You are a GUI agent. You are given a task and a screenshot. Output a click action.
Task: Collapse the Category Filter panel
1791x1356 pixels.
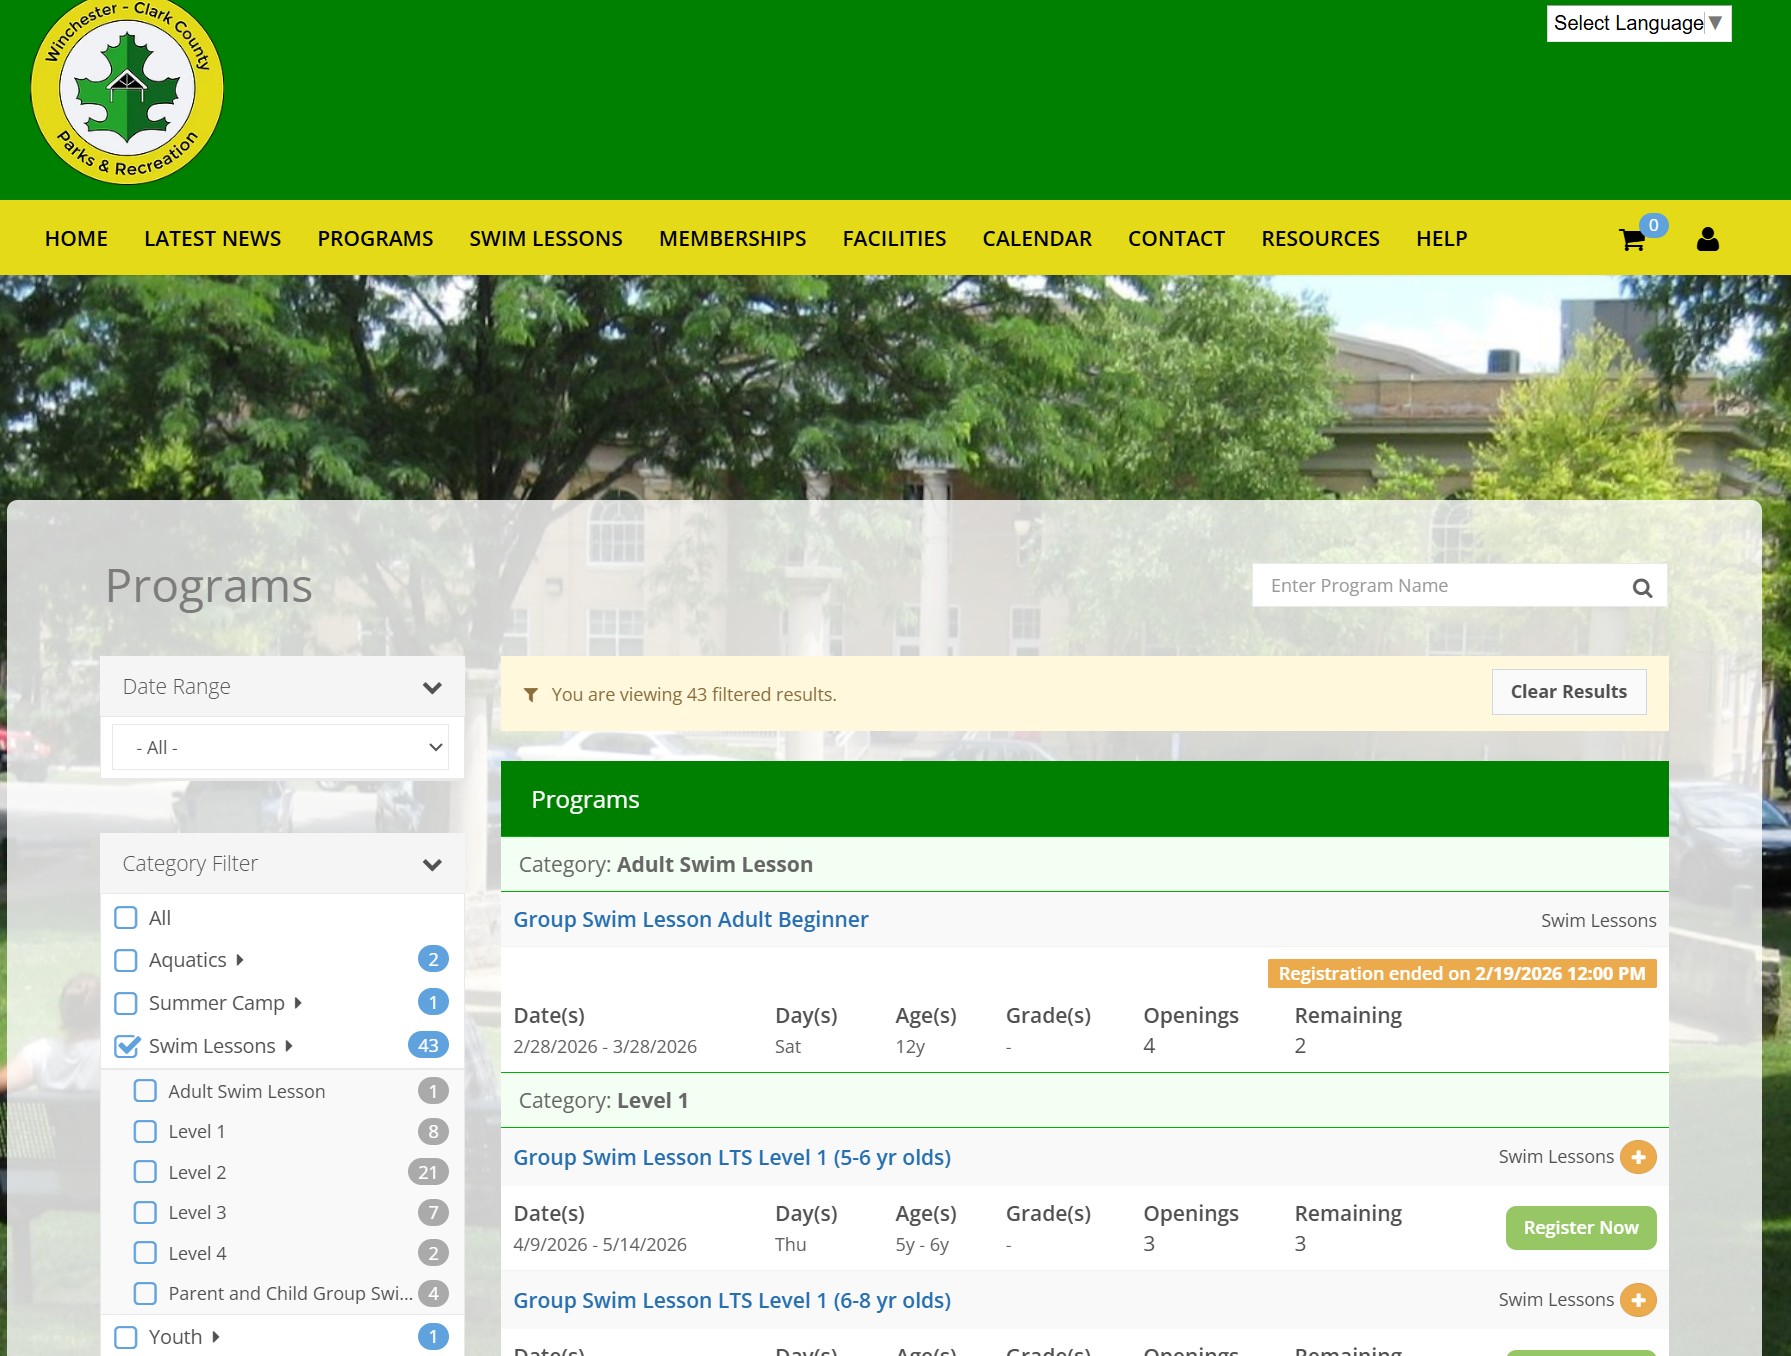pos(431,864)
